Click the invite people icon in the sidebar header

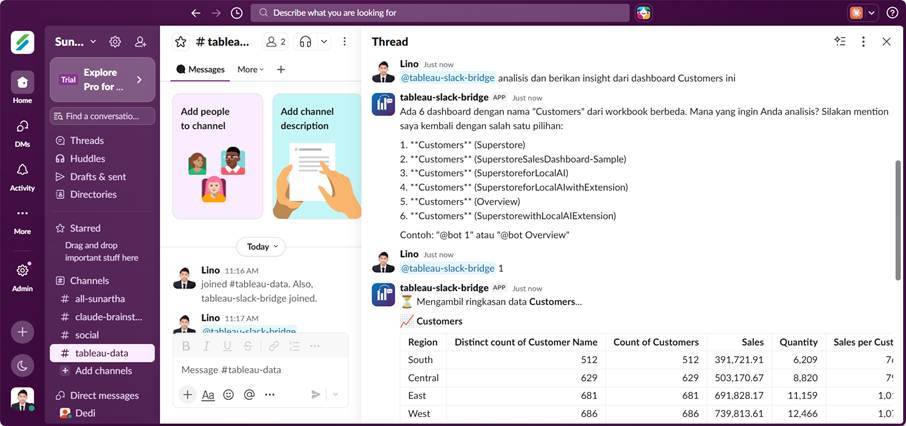[140, 42]
